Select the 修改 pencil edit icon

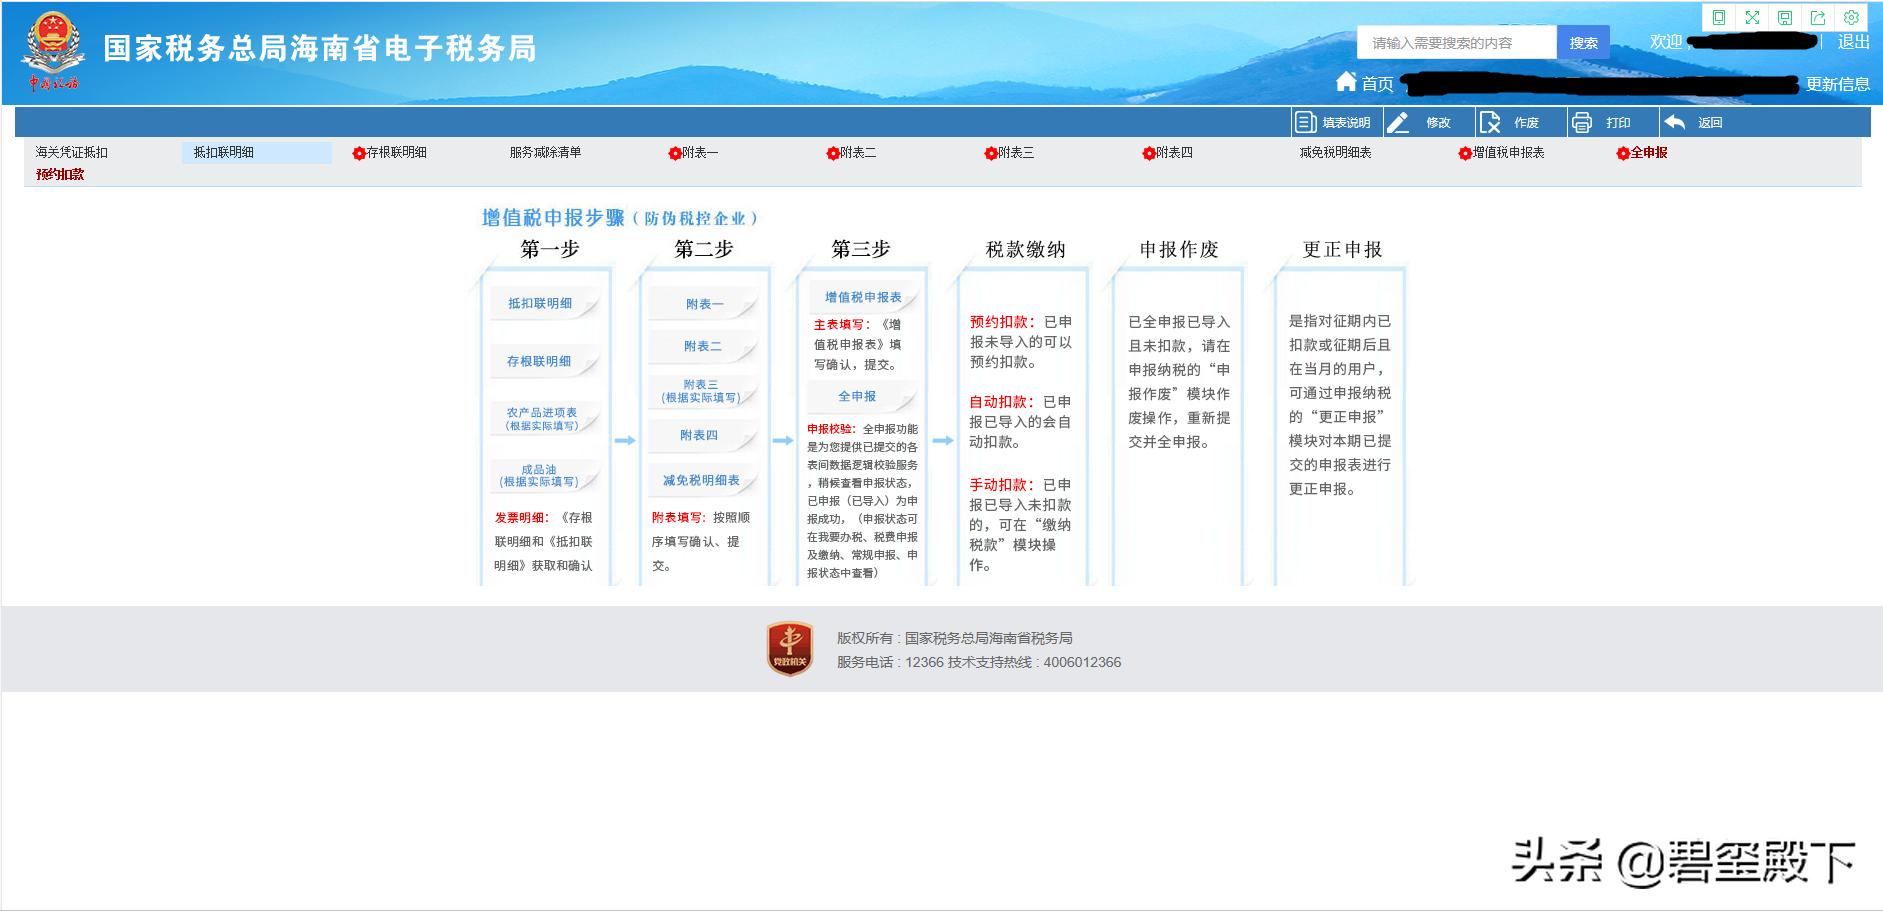tap(1397, 122)
